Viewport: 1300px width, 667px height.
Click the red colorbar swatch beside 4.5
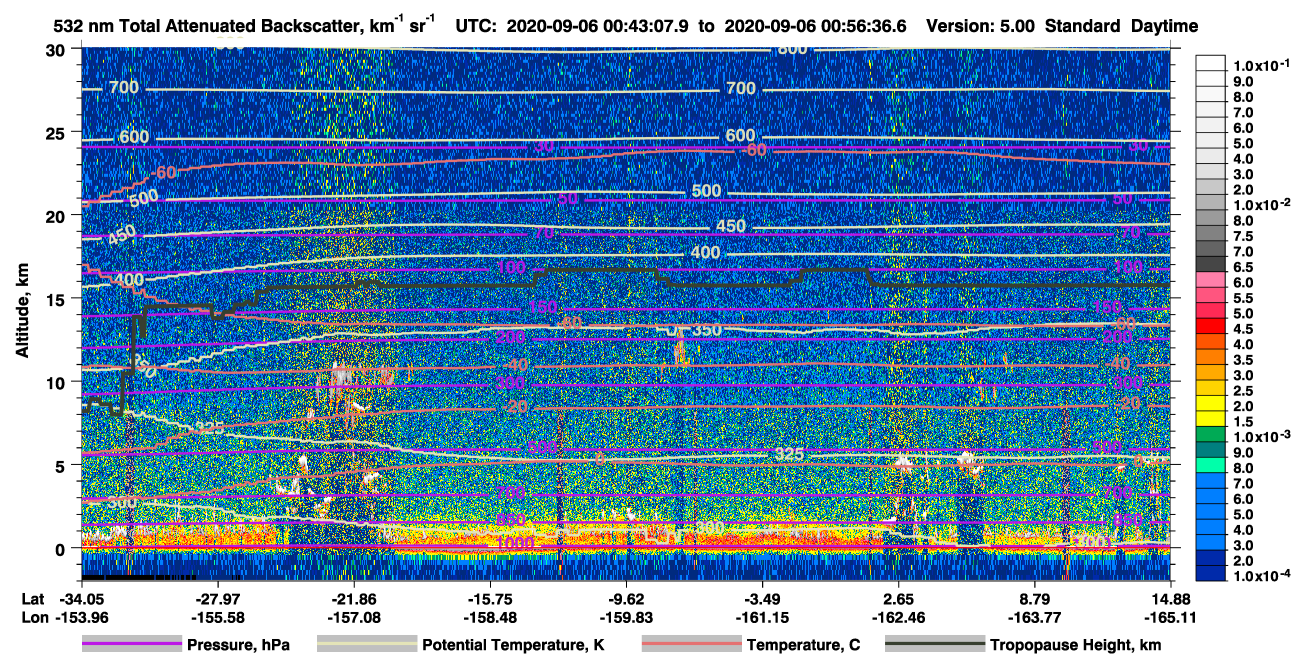tap(1213, 327)
